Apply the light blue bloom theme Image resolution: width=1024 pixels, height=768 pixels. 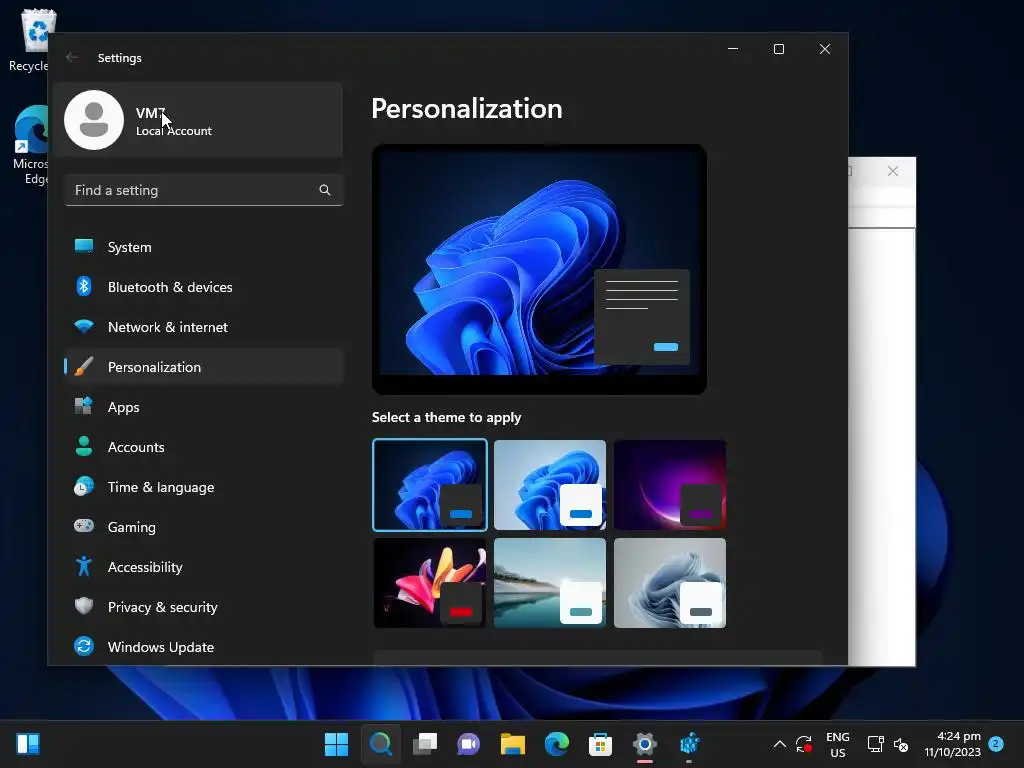(550, 485)
